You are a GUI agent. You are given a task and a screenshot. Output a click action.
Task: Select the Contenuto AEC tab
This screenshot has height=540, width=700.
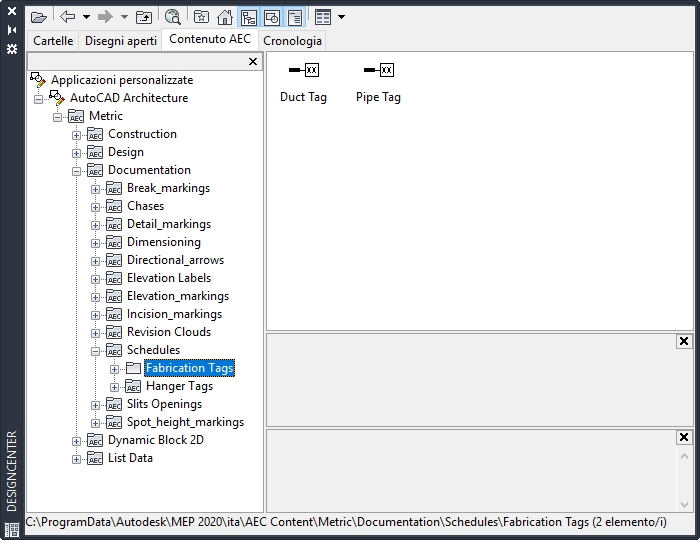click(210, 39)
